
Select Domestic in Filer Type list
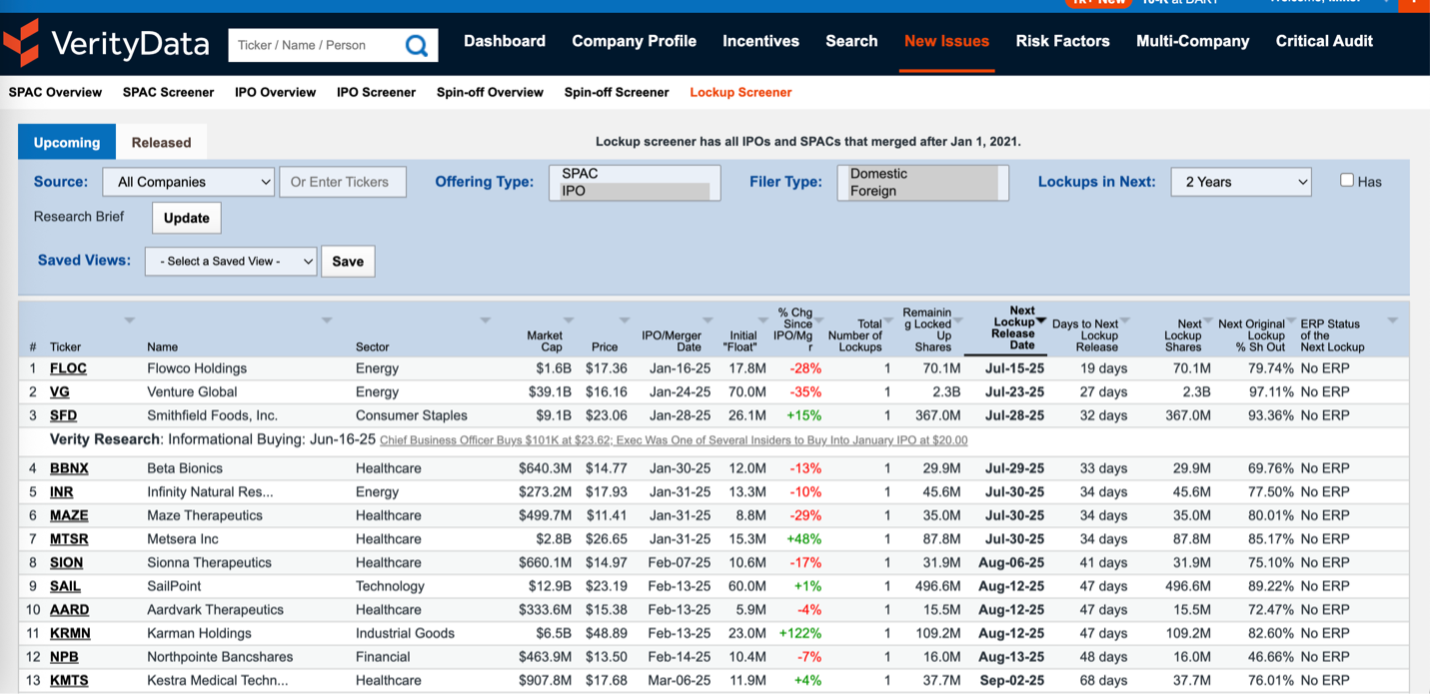922,174
